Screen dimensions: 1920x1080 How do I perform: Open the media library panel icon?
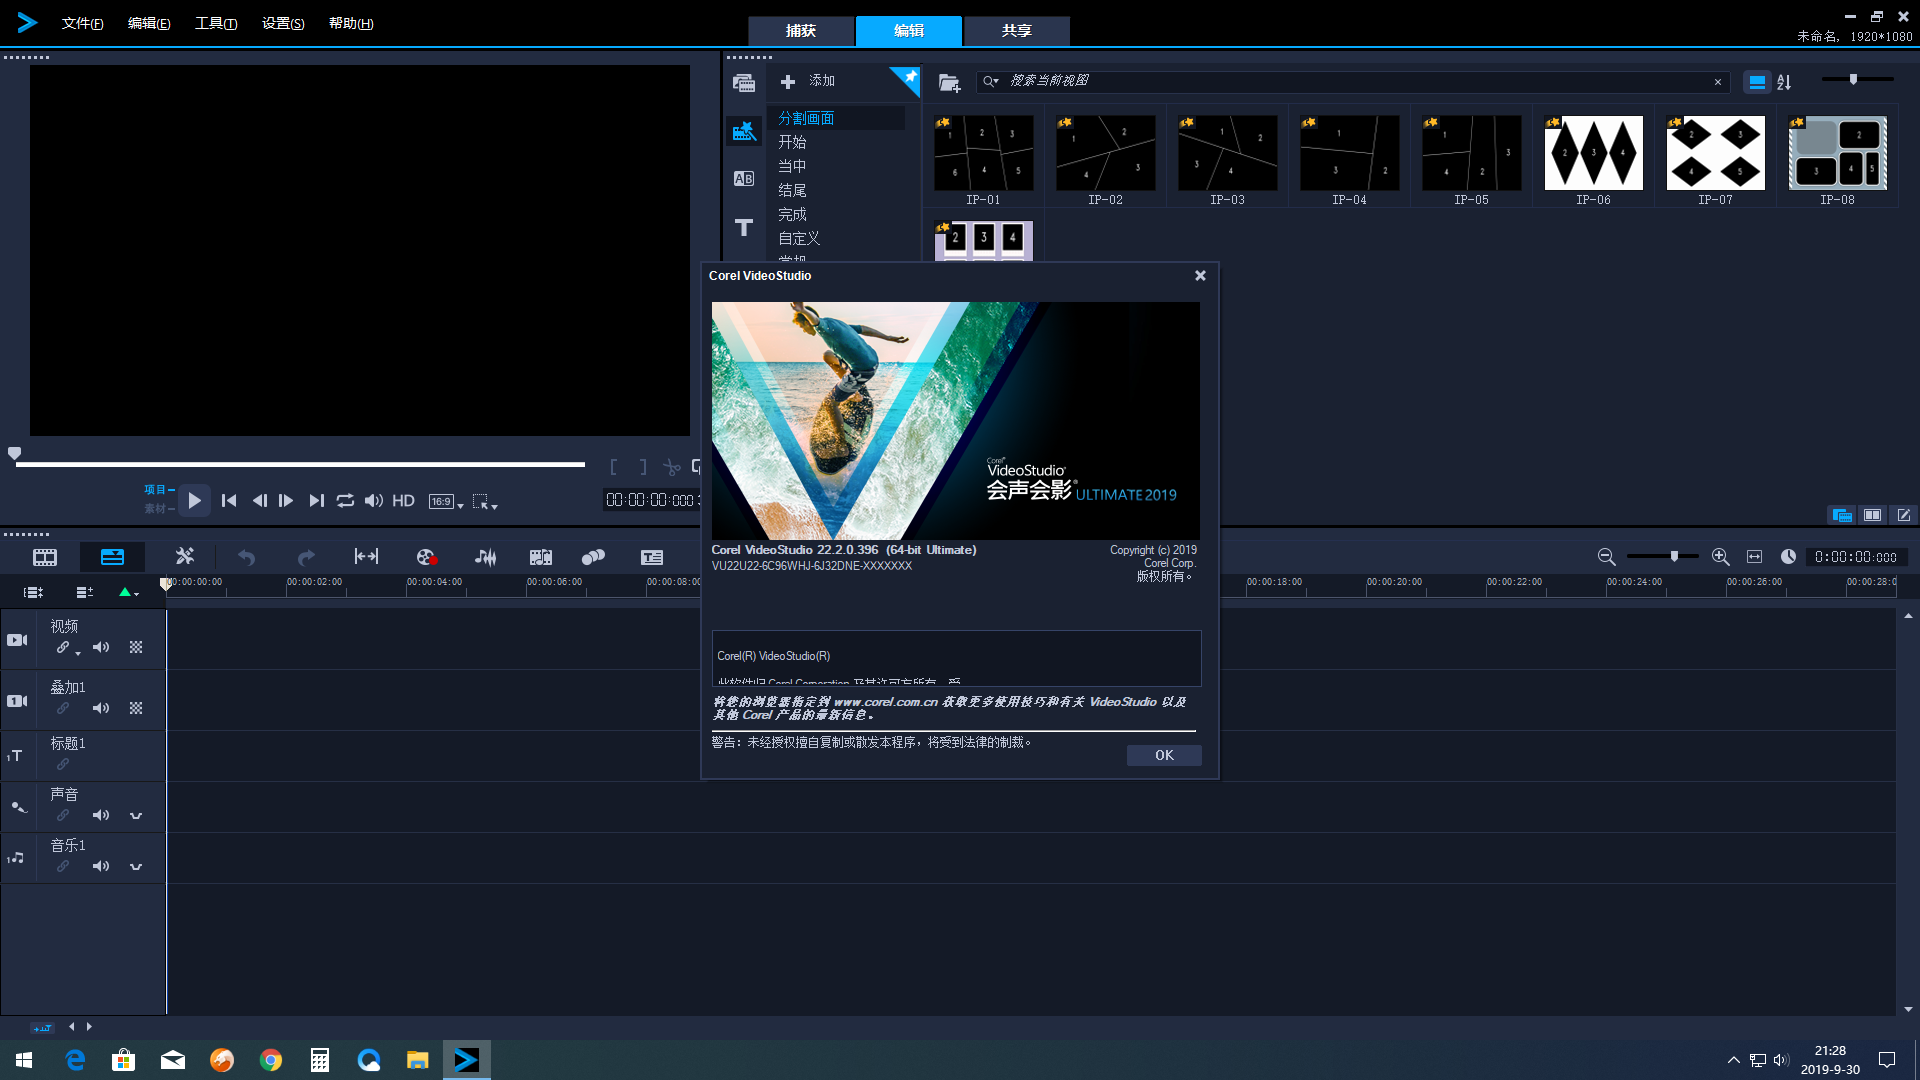click(x=743, y=83)
